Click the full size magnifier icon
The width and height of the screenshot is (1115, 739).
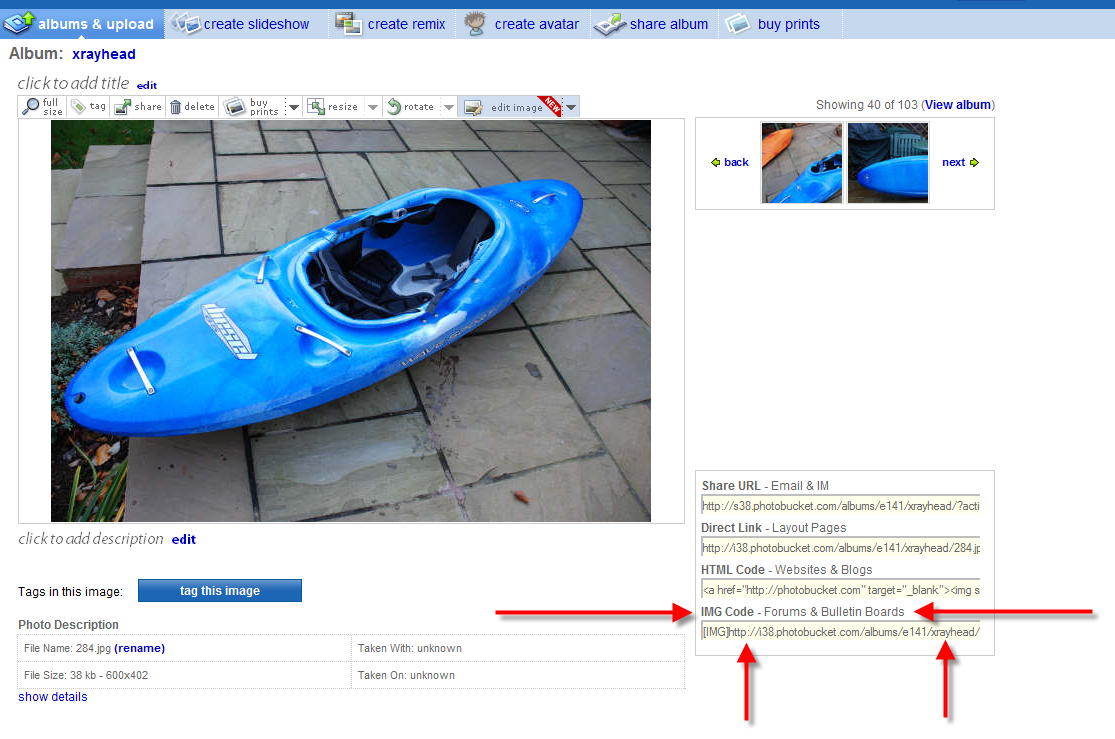(32, 107)
